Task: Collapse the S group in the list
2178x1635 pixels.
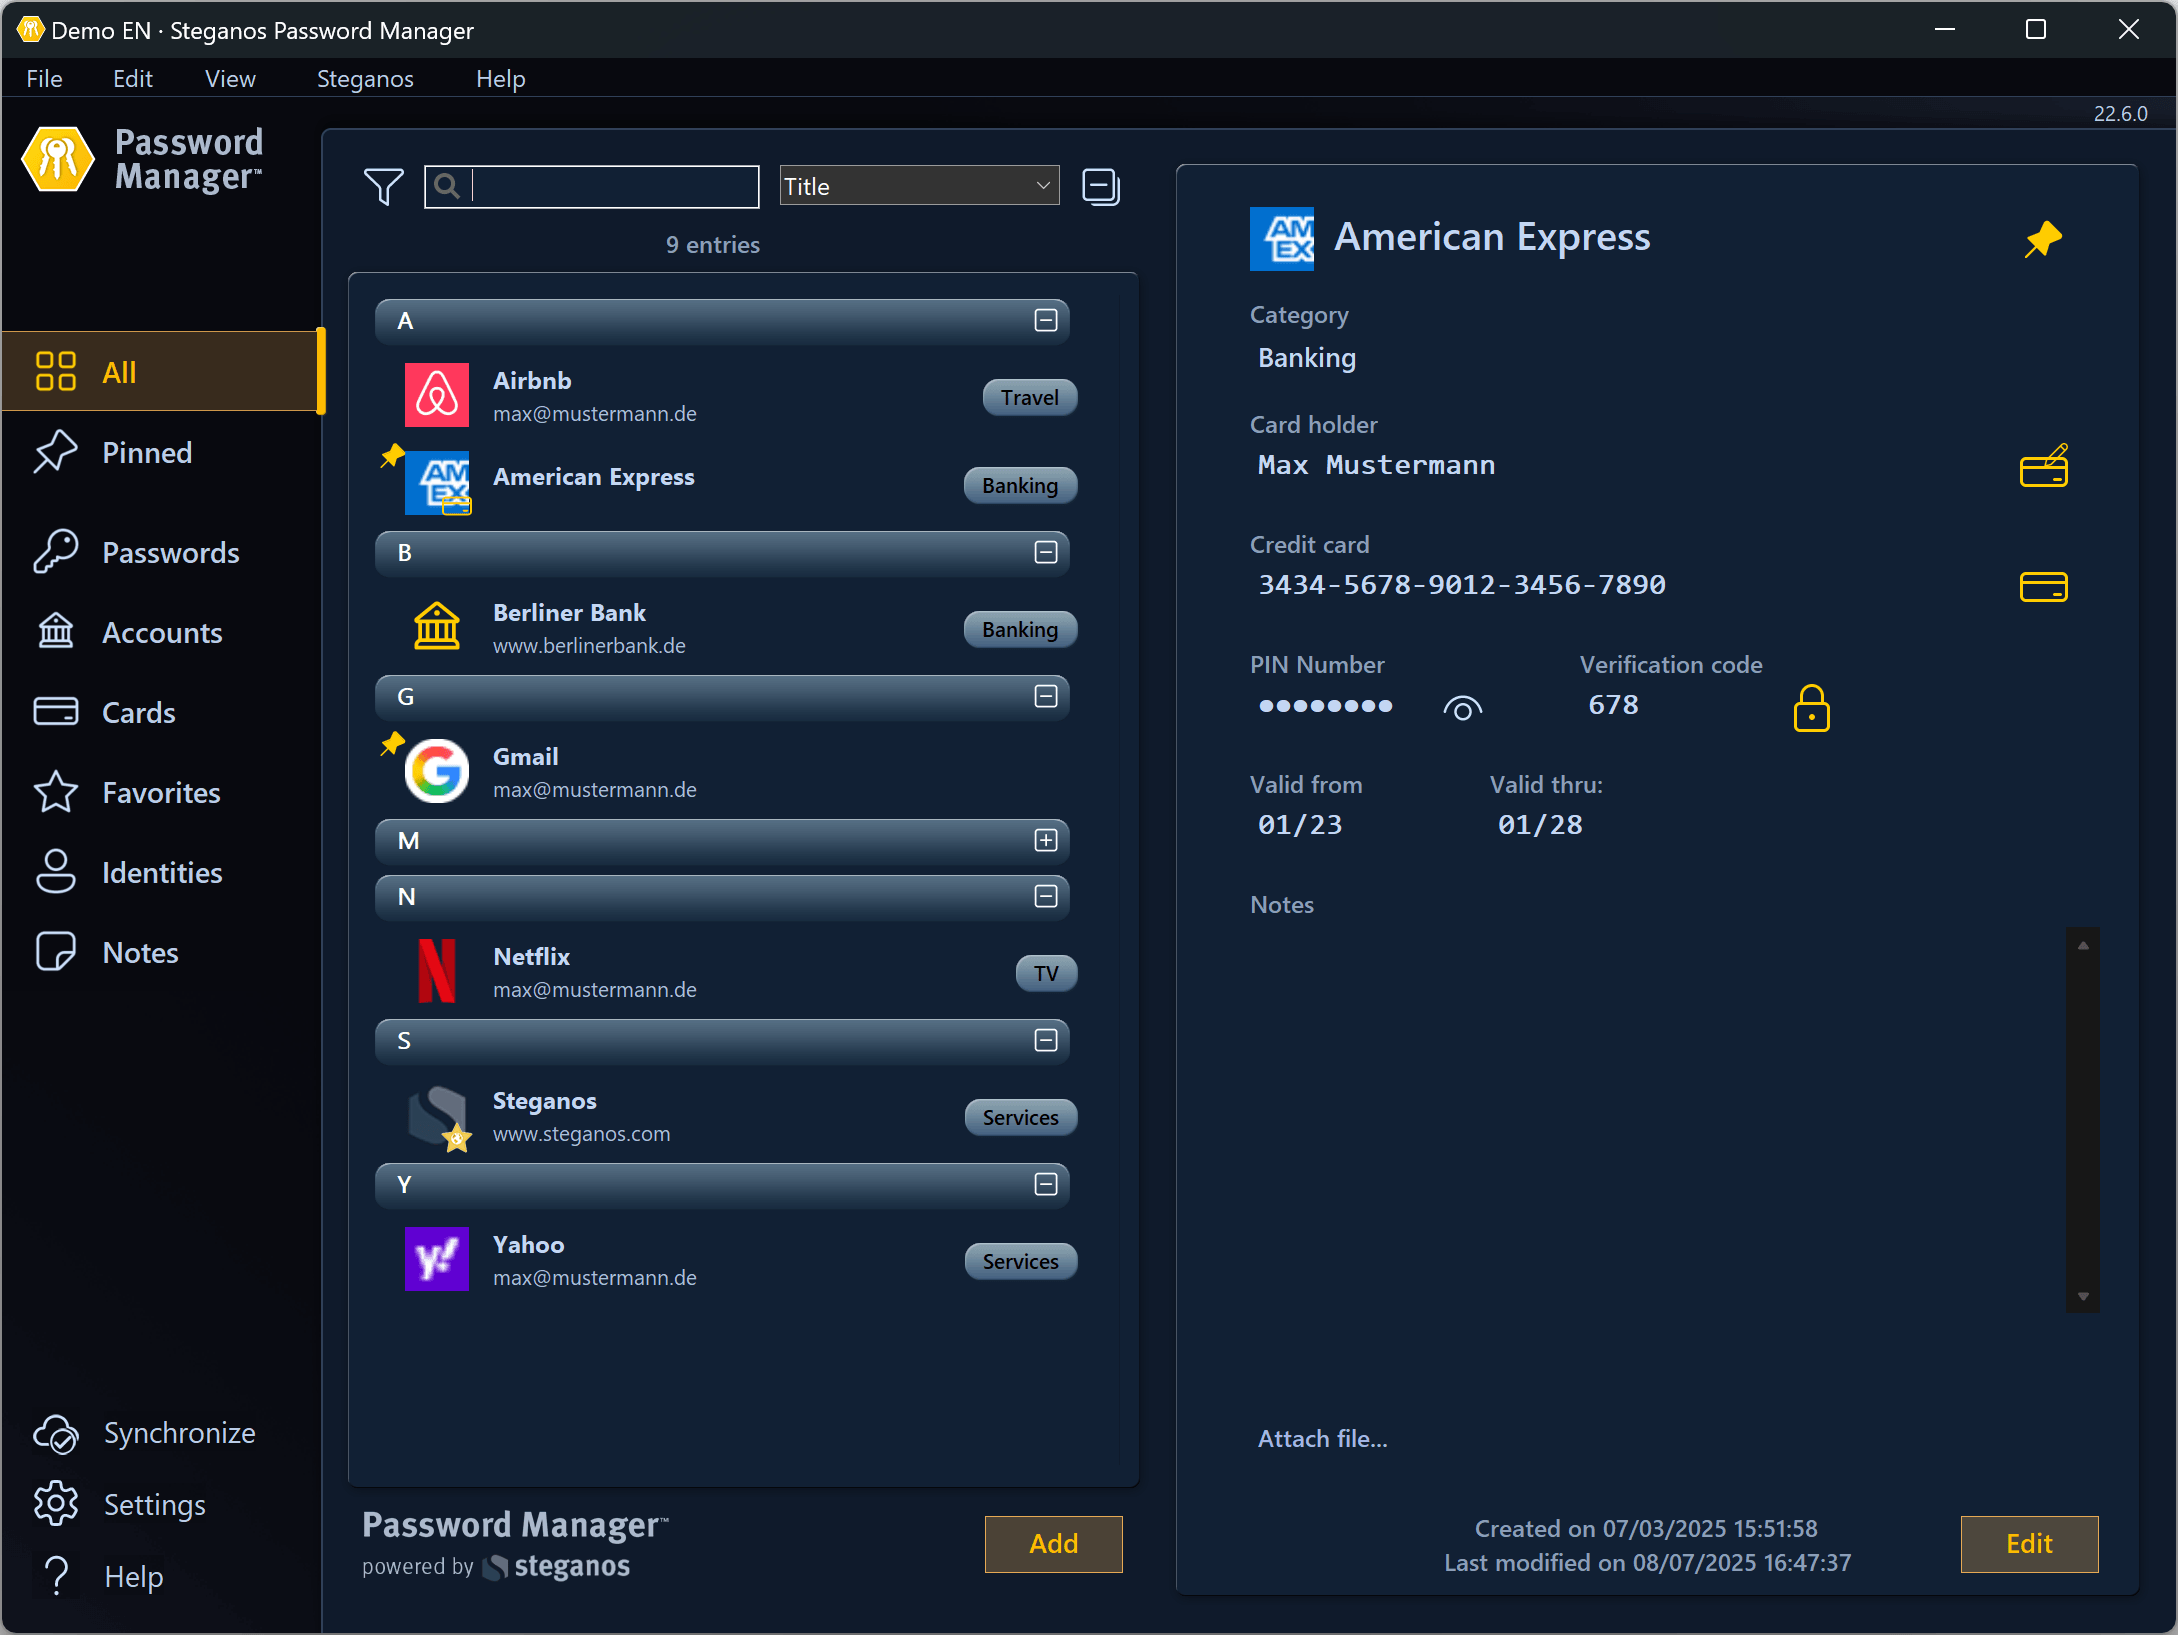Action: click(x=1046, y=1040)
